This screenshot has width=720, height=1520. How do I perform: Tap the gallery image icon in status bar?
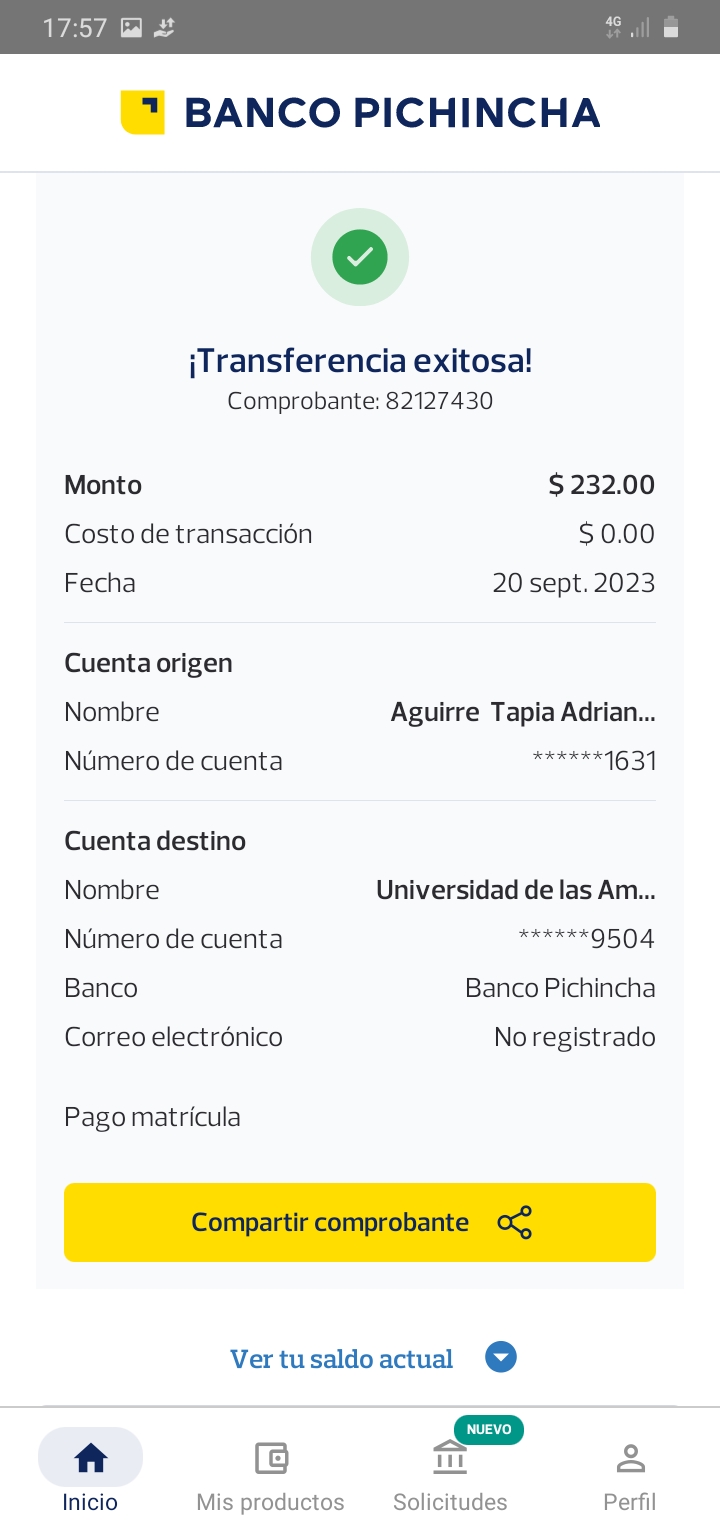[131, 28]
